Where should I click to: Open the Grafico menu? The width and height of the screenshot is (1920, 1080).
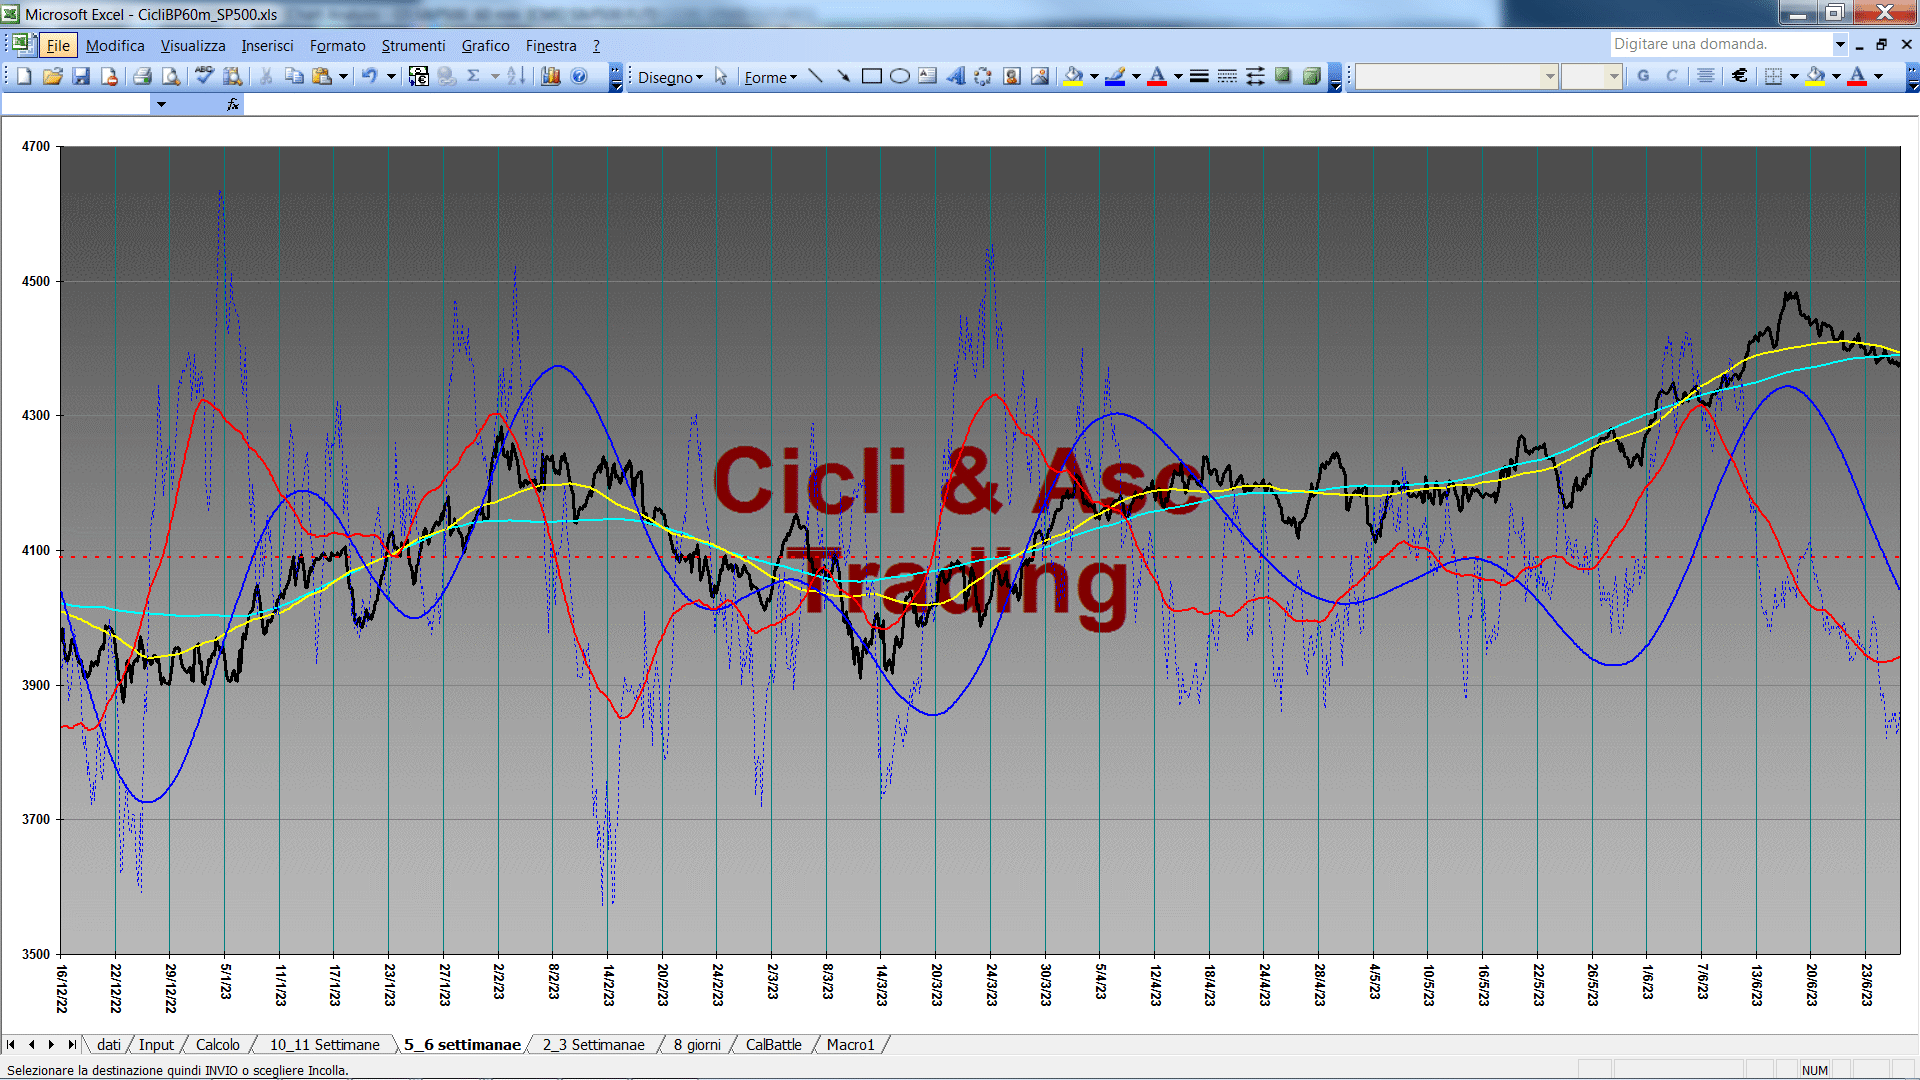[x=485, y=46]
